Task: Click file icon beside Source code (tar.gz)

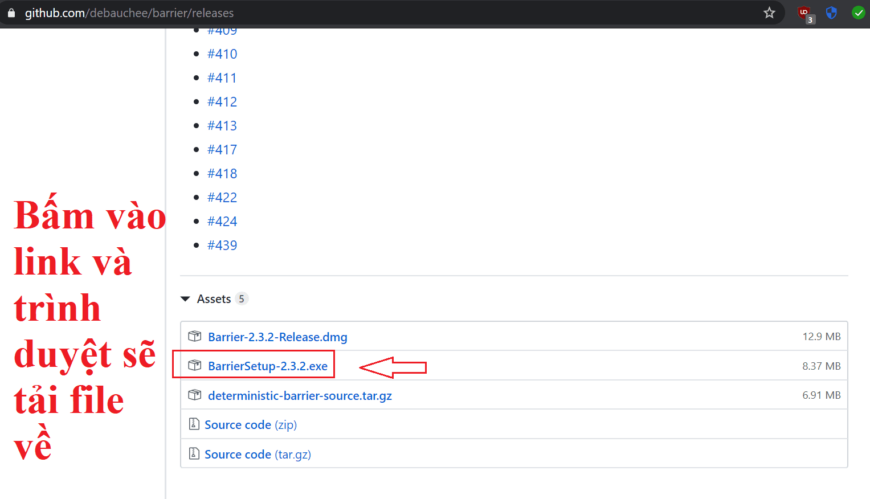Action: 194,454
